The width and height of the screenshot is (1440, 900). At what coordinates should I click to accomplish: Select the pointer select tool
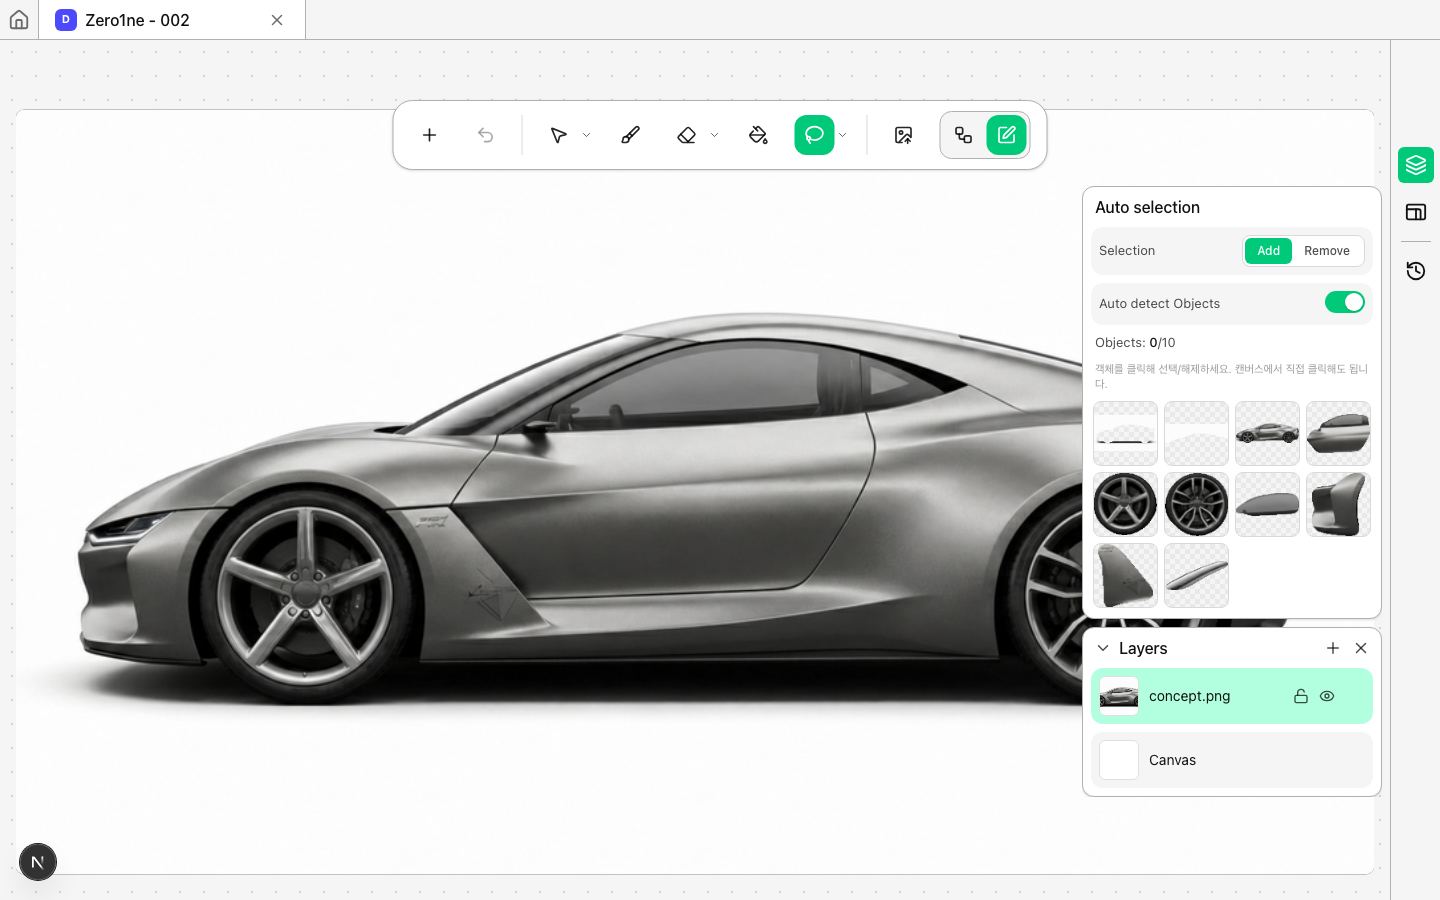pos(558,135)
